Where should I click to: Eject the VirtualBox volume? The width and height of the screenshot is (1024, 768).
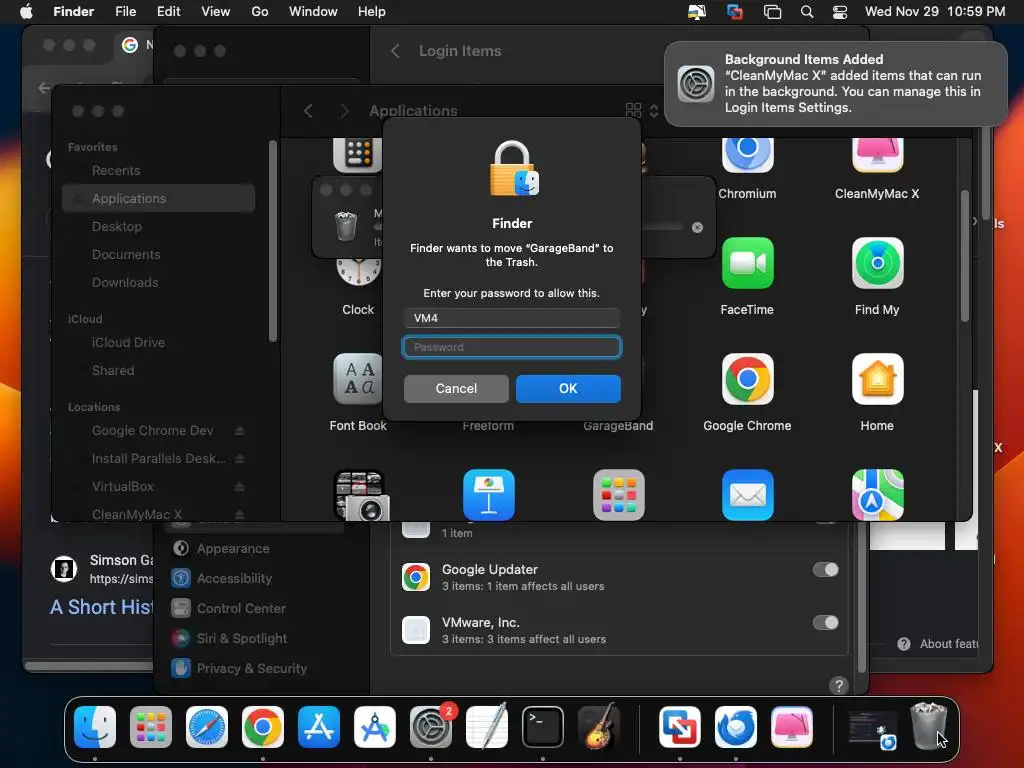point(240,487)
